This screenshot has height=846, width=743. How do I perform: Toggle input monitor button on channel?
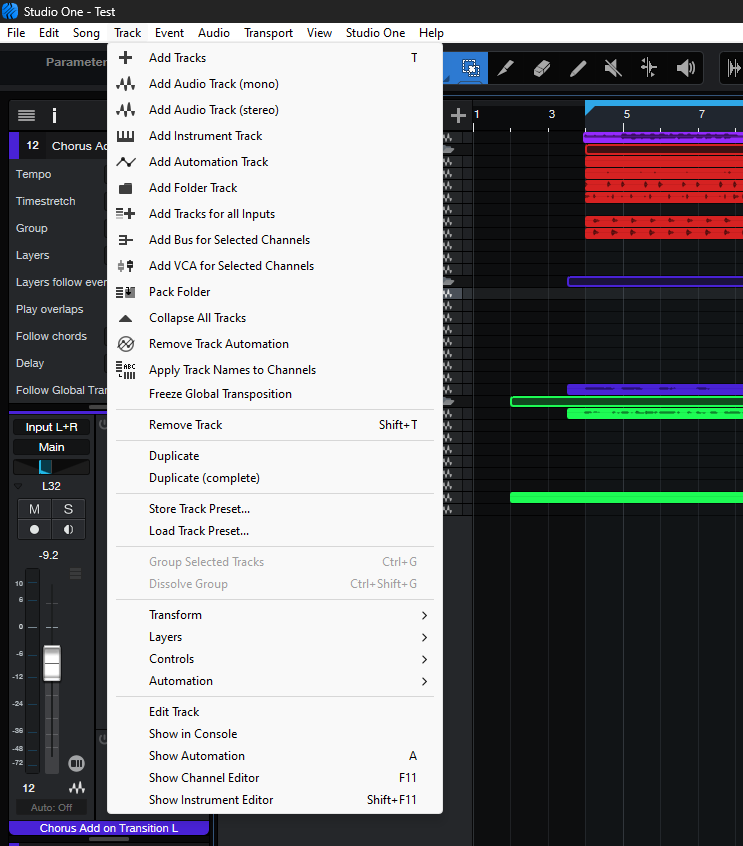tap(68, 530)
